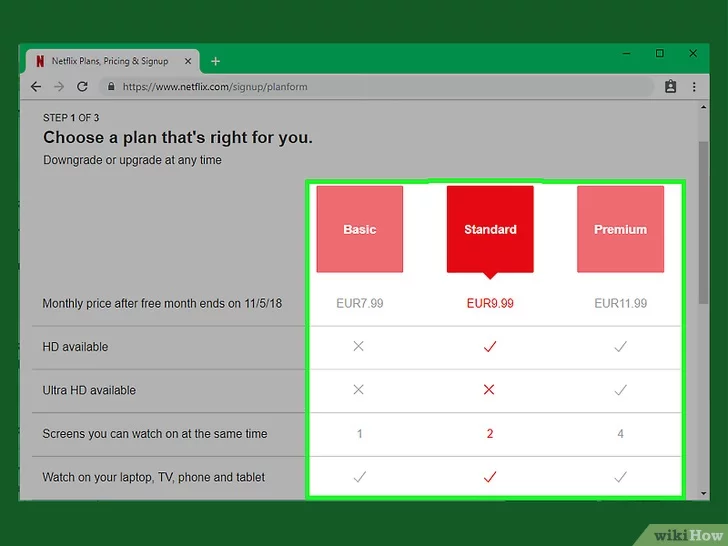Maximize the Chrome window
Screen dimensions: 728x546
(659, 53)
